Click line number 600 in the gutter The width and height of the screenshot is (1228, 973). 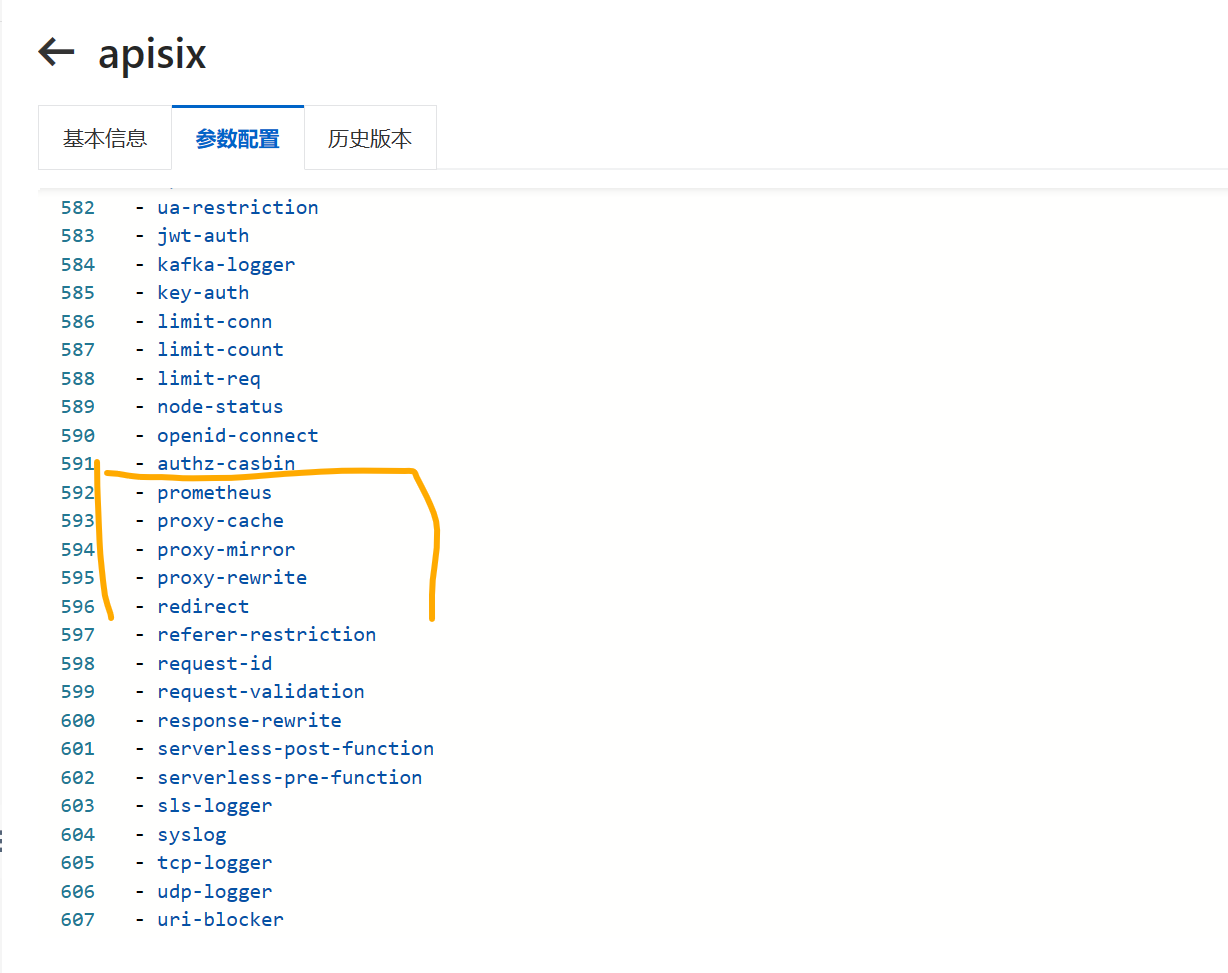click(77, 720)
